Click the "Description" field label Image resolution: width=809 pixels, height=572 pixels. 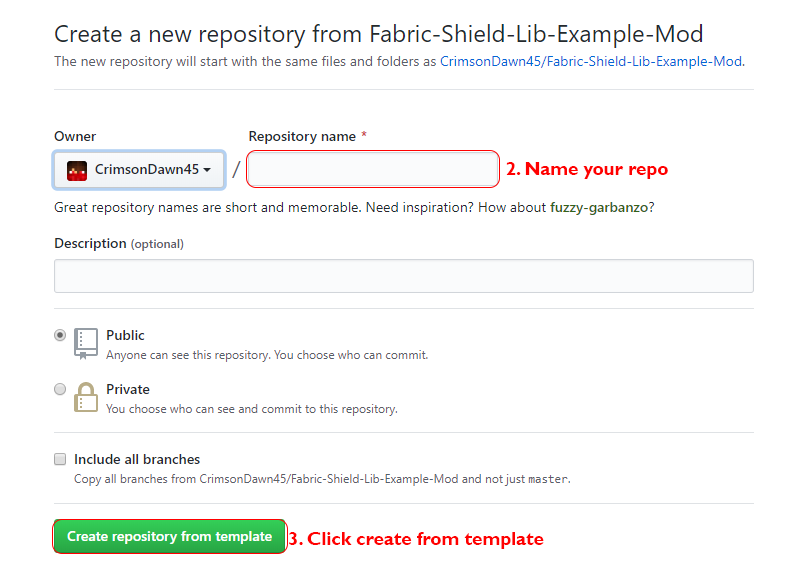pyautogui.click(x=90, y=243)
